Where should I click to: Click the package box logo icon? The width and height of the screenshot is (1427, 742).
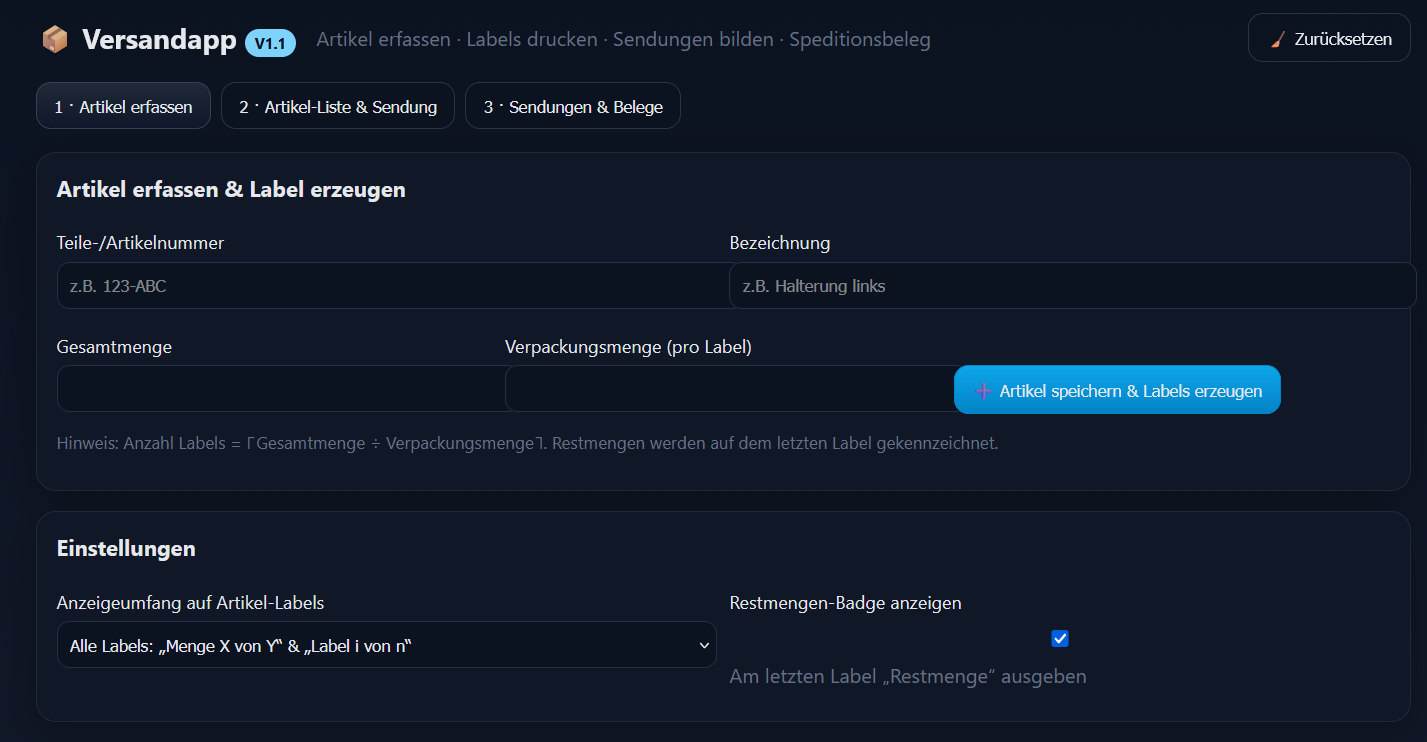click(55, 39)
